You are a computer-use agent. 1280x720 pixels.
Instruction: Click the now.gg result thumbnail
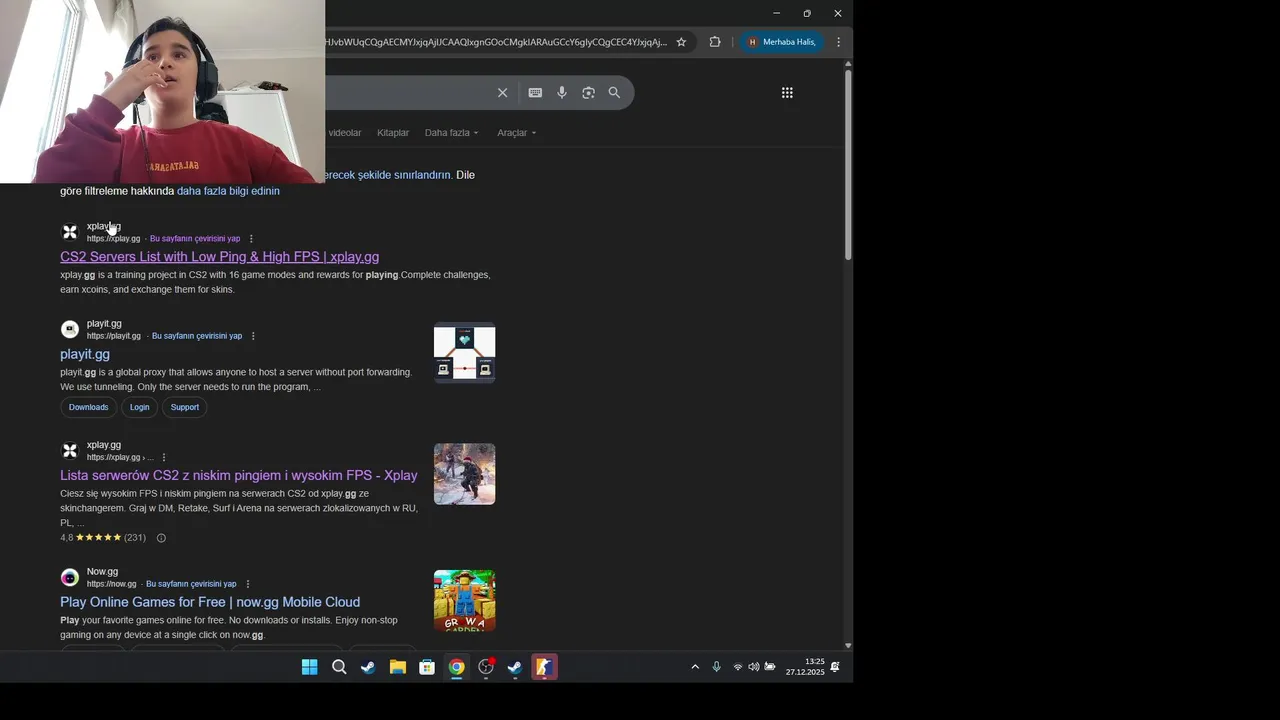pyautogui.click(x=464, y=600)
